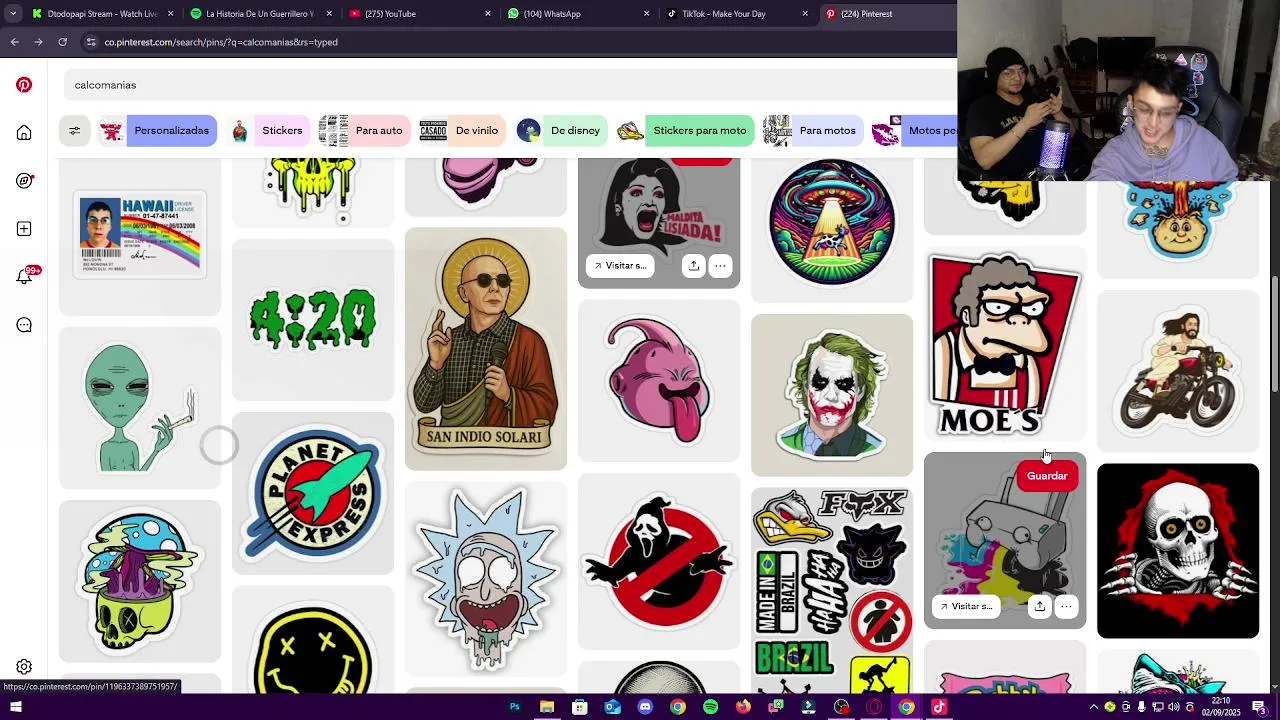Open the Hawaii driver license pin
1280x720 pixels.
140,237
